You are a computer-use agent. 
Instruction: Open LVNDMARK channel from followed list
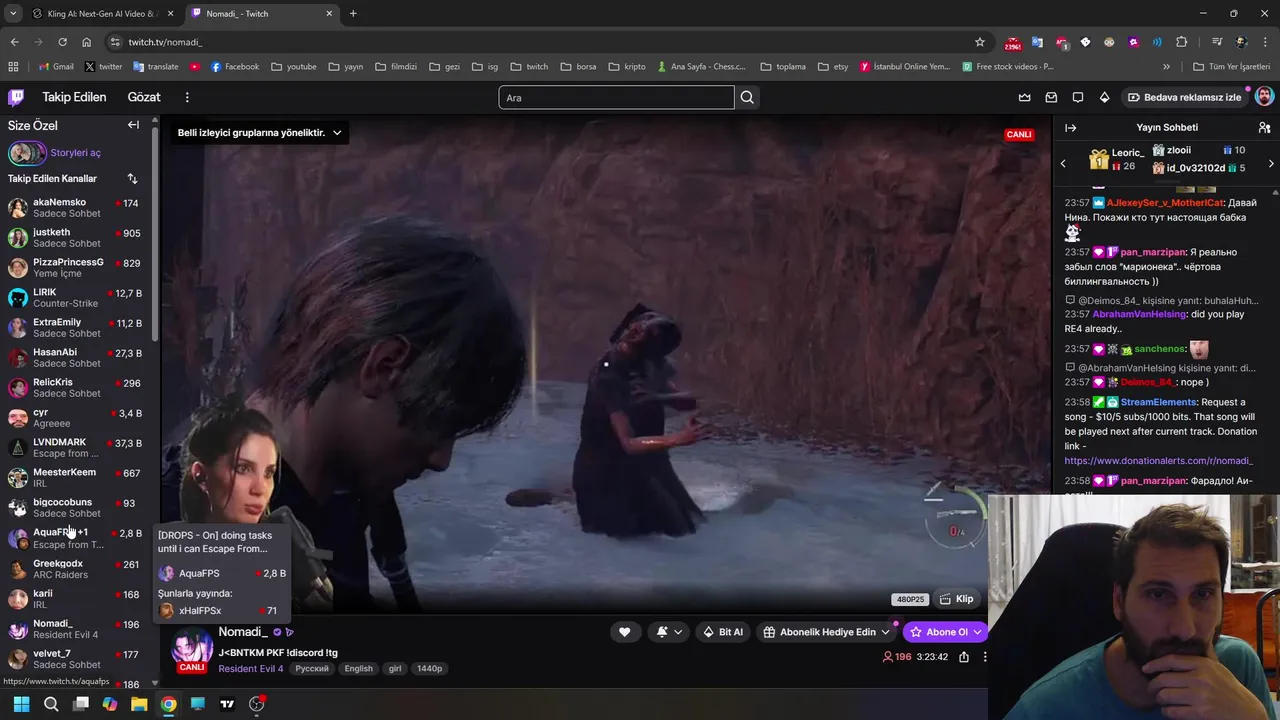78,447
